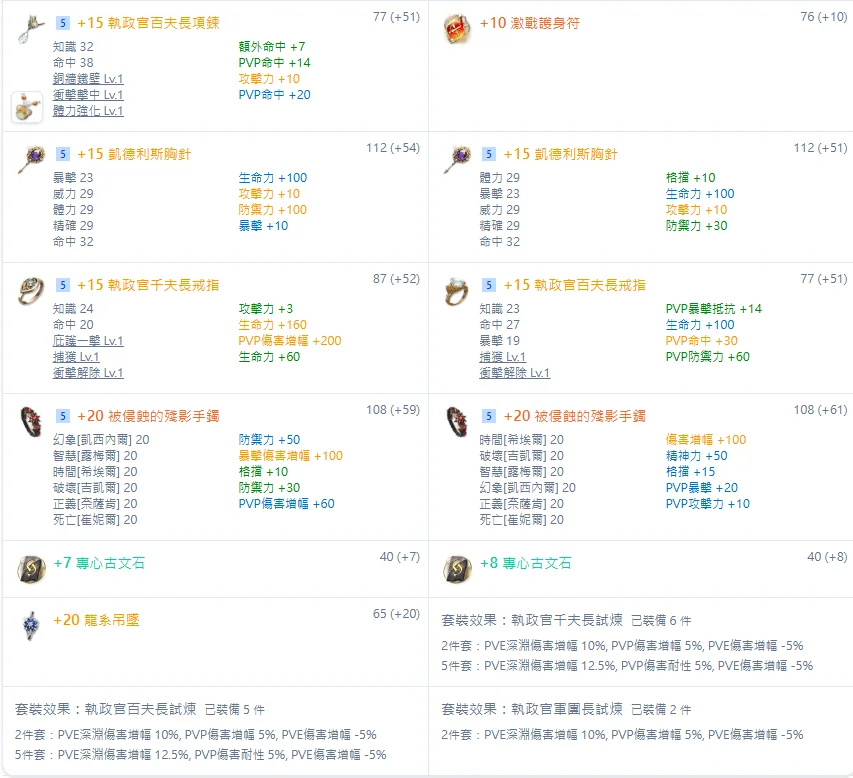
Task: Click the grade 5 badge beside 執政官百夫長項鍊
Action: [x=63, y=23]
